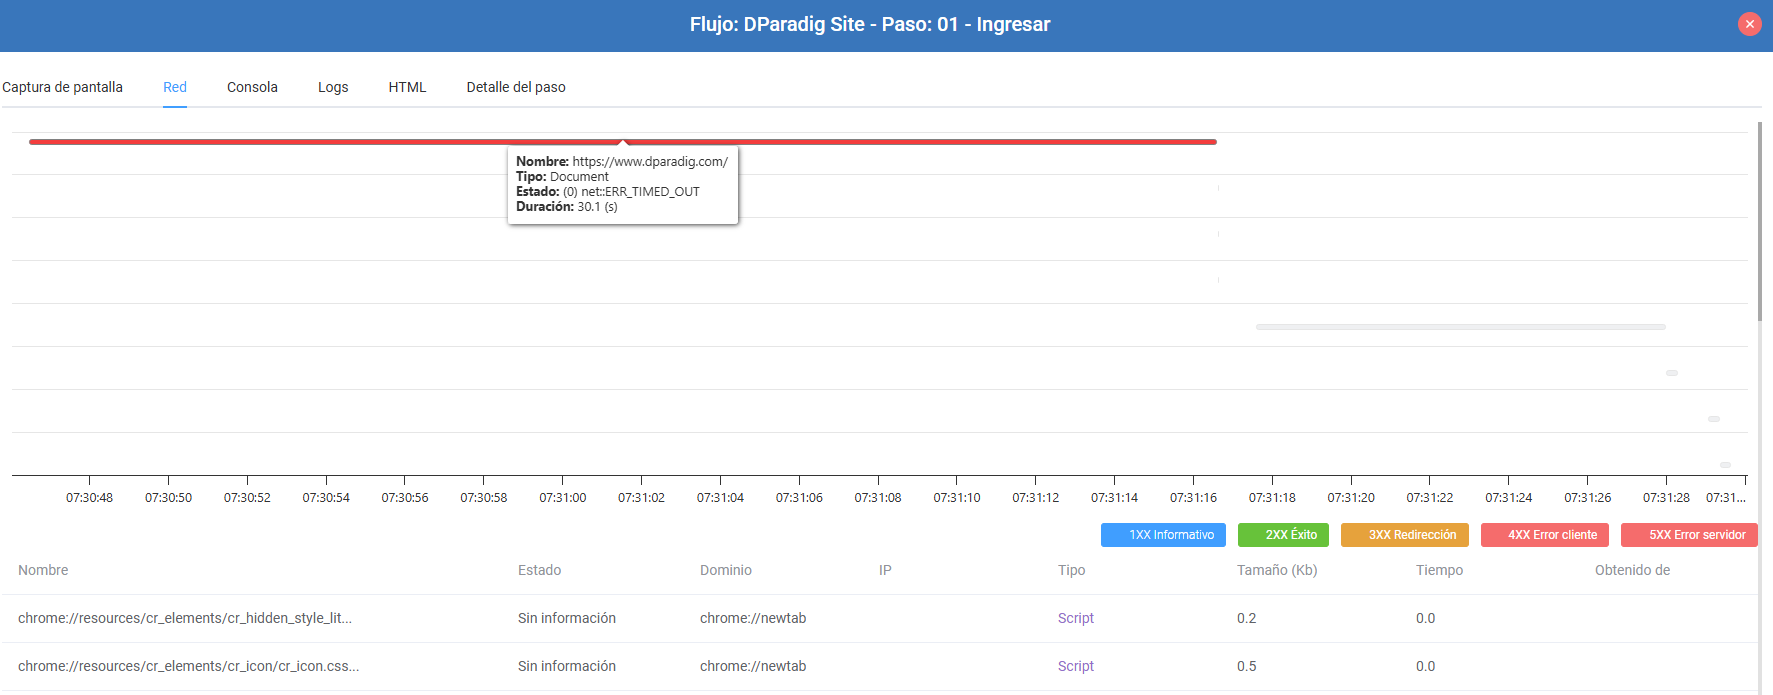Toggle the 2XX Éxito filter

[1283, 535]
